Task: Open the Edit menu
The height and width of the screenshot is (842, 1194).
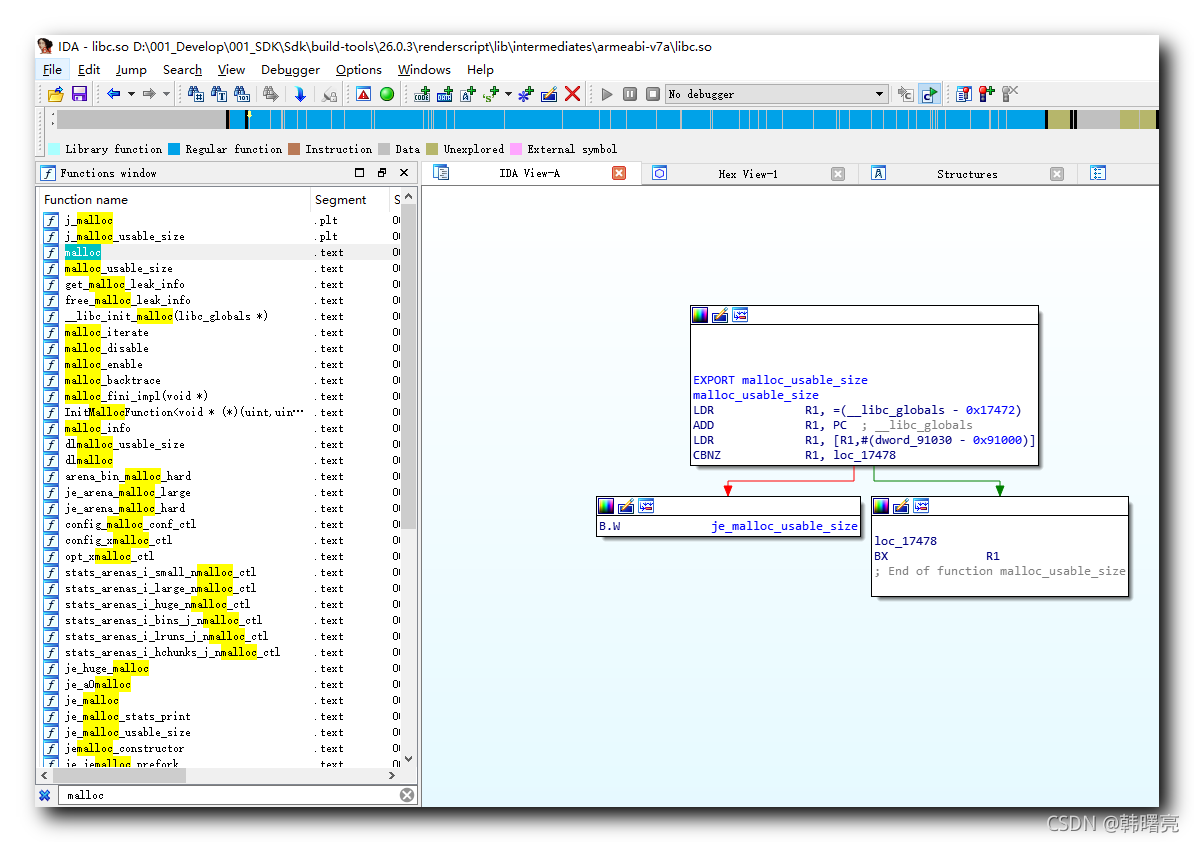Action: [88, 69]
